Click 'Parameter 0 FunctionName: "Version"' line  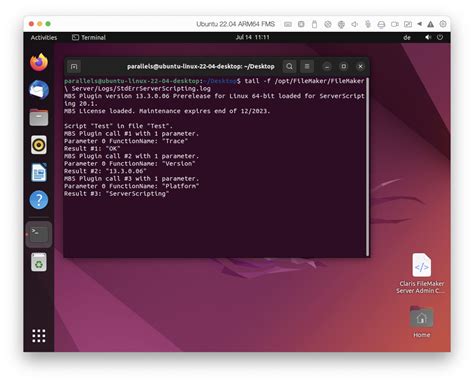[x=130, y=164]
